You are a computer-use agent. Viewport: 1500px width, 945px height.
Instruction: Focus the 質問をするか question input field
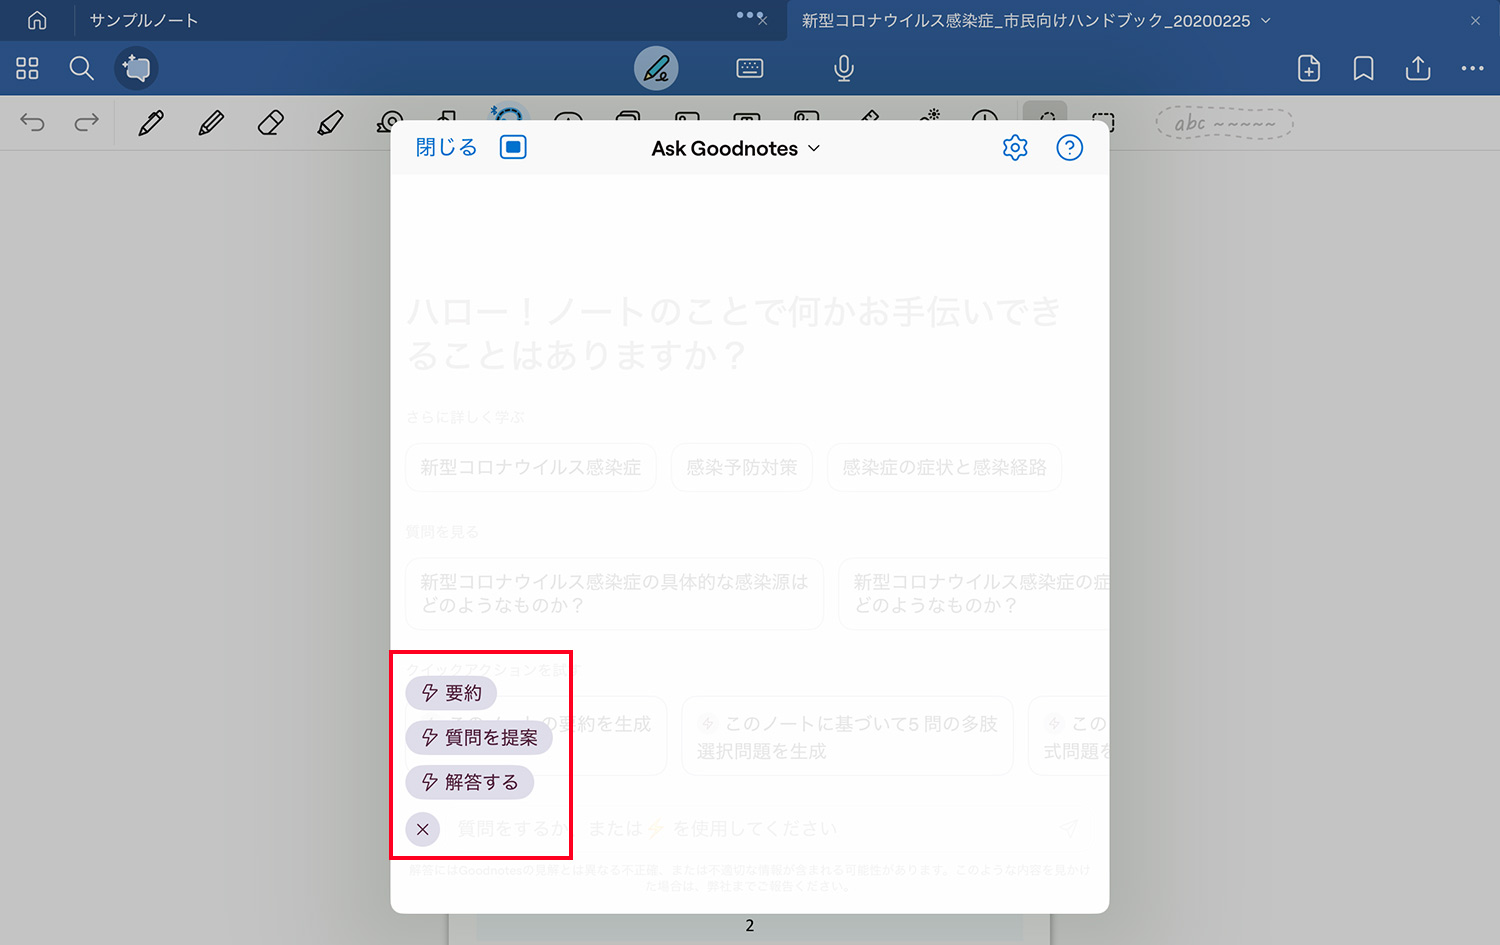click(750, 829)
